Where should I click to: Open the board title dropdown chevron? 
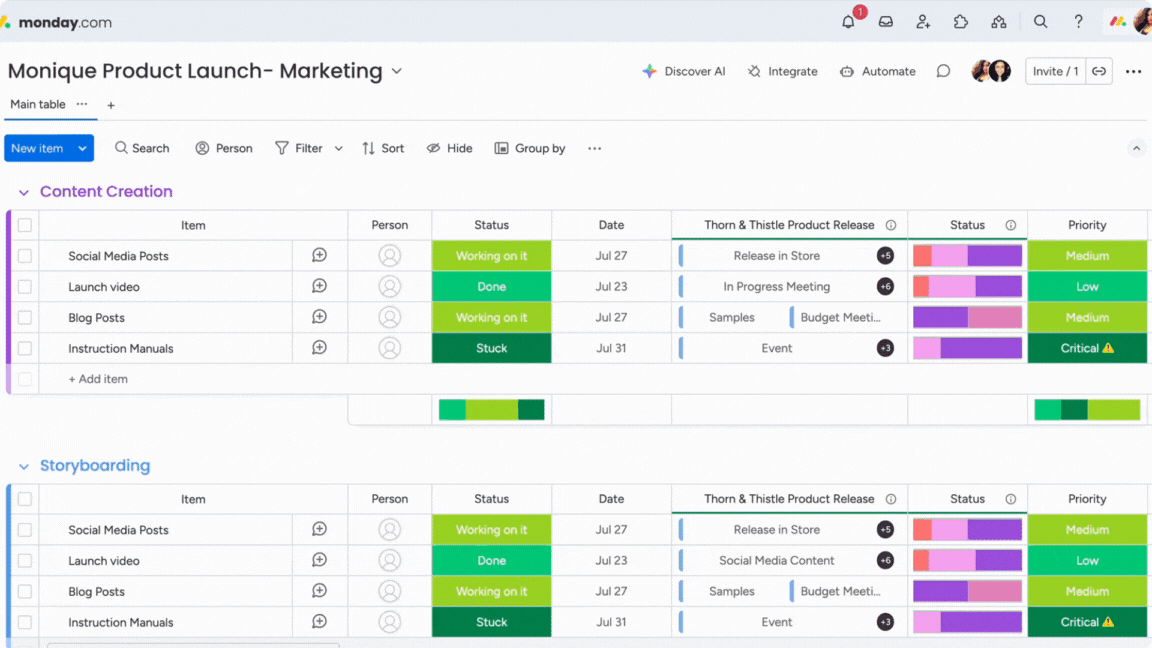(x=397, y=71)
